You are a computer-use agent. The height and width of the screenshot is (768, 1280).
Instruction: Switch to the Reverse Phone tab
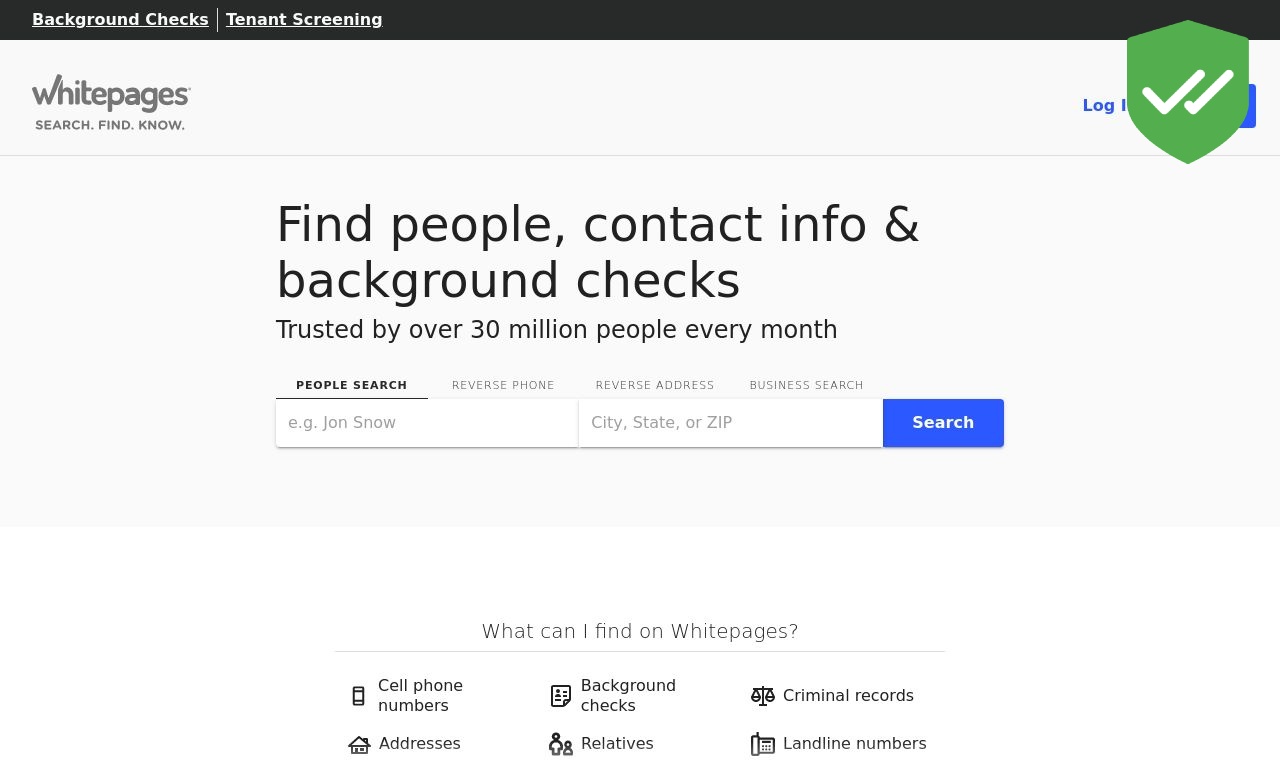click(x=503, y=385)
